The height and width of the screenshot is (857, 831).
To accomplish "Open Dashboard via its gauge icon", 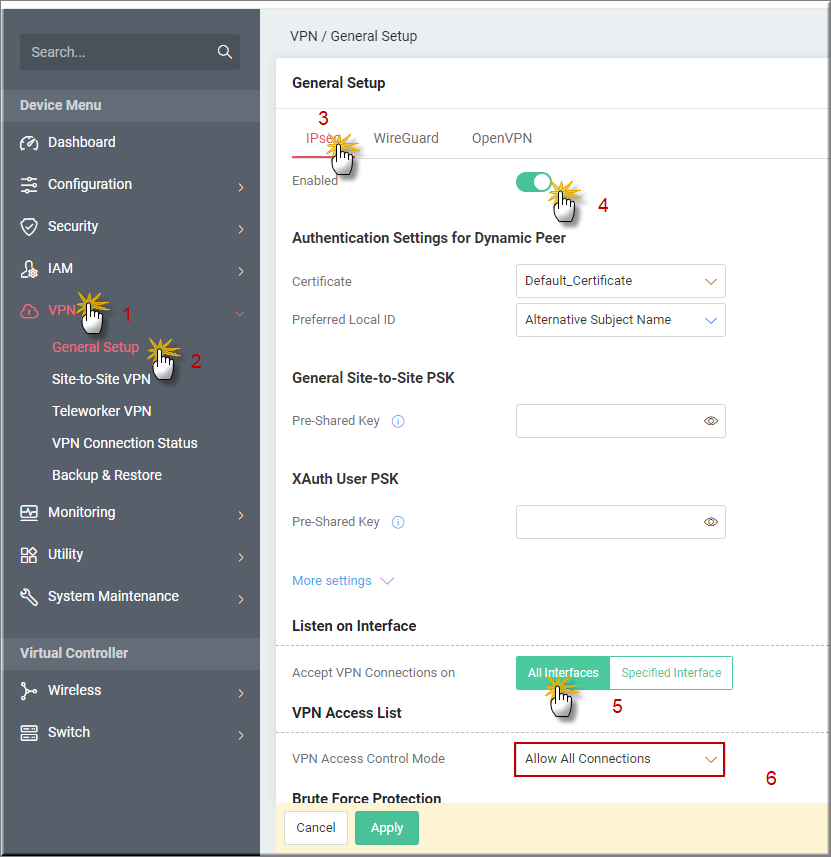I will [29, 143].
